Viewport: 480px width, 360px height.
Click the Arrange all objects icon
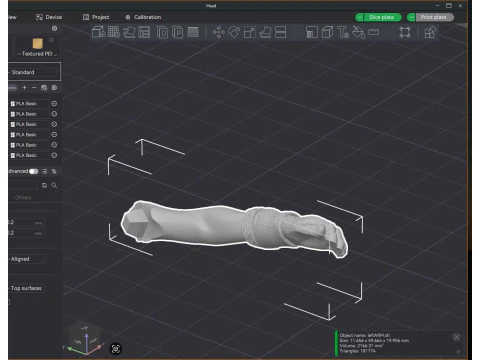tap(144, 32)
